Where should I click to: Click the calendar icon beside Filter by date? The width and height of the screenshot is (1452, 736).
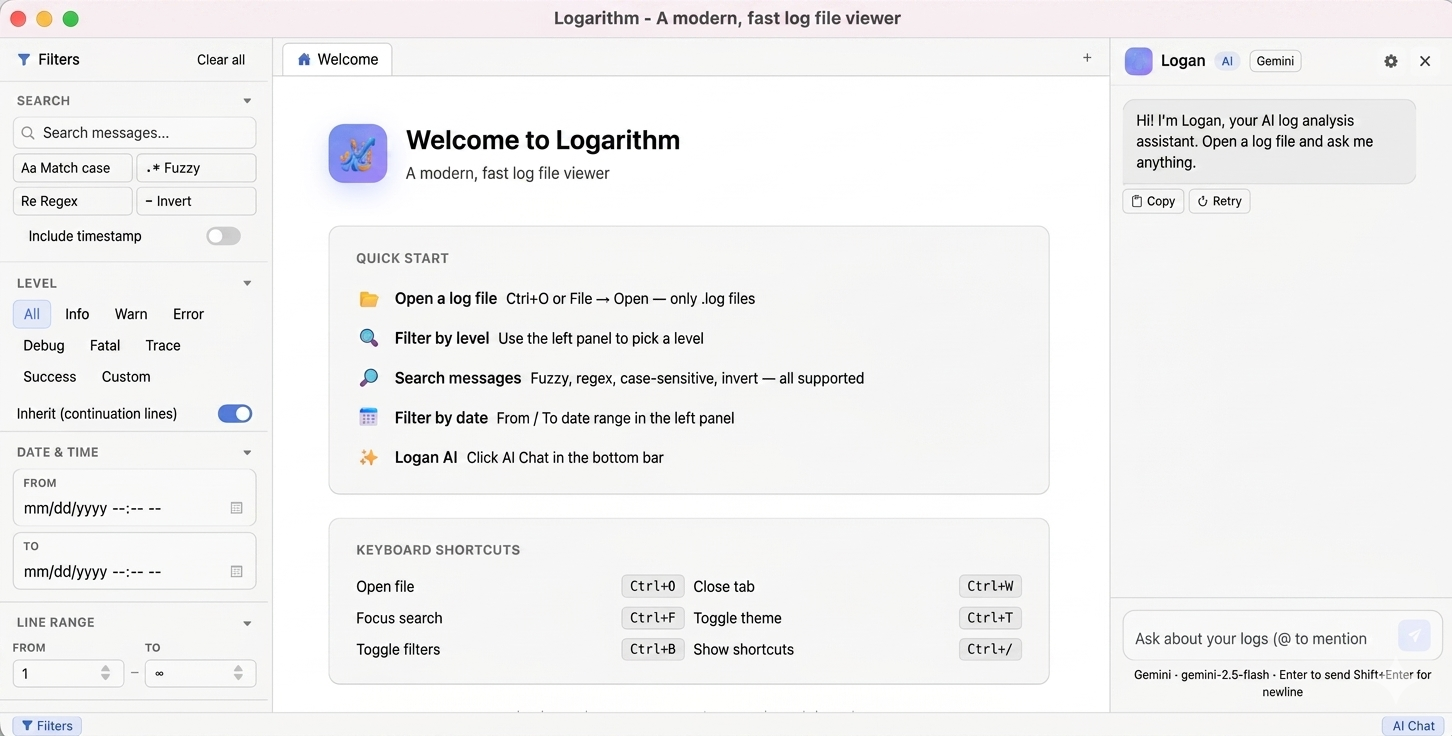point(369,418)
